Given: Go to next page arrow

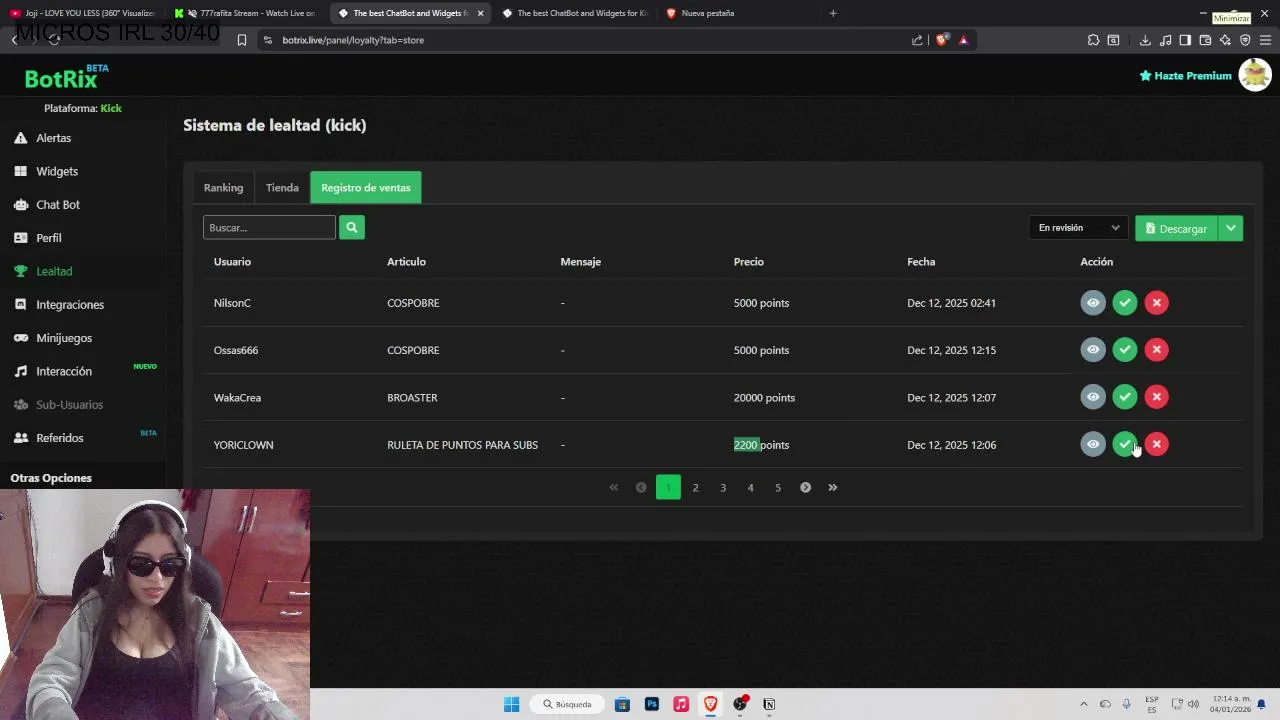Looking at the screenshot, I should tap(805, 487).
